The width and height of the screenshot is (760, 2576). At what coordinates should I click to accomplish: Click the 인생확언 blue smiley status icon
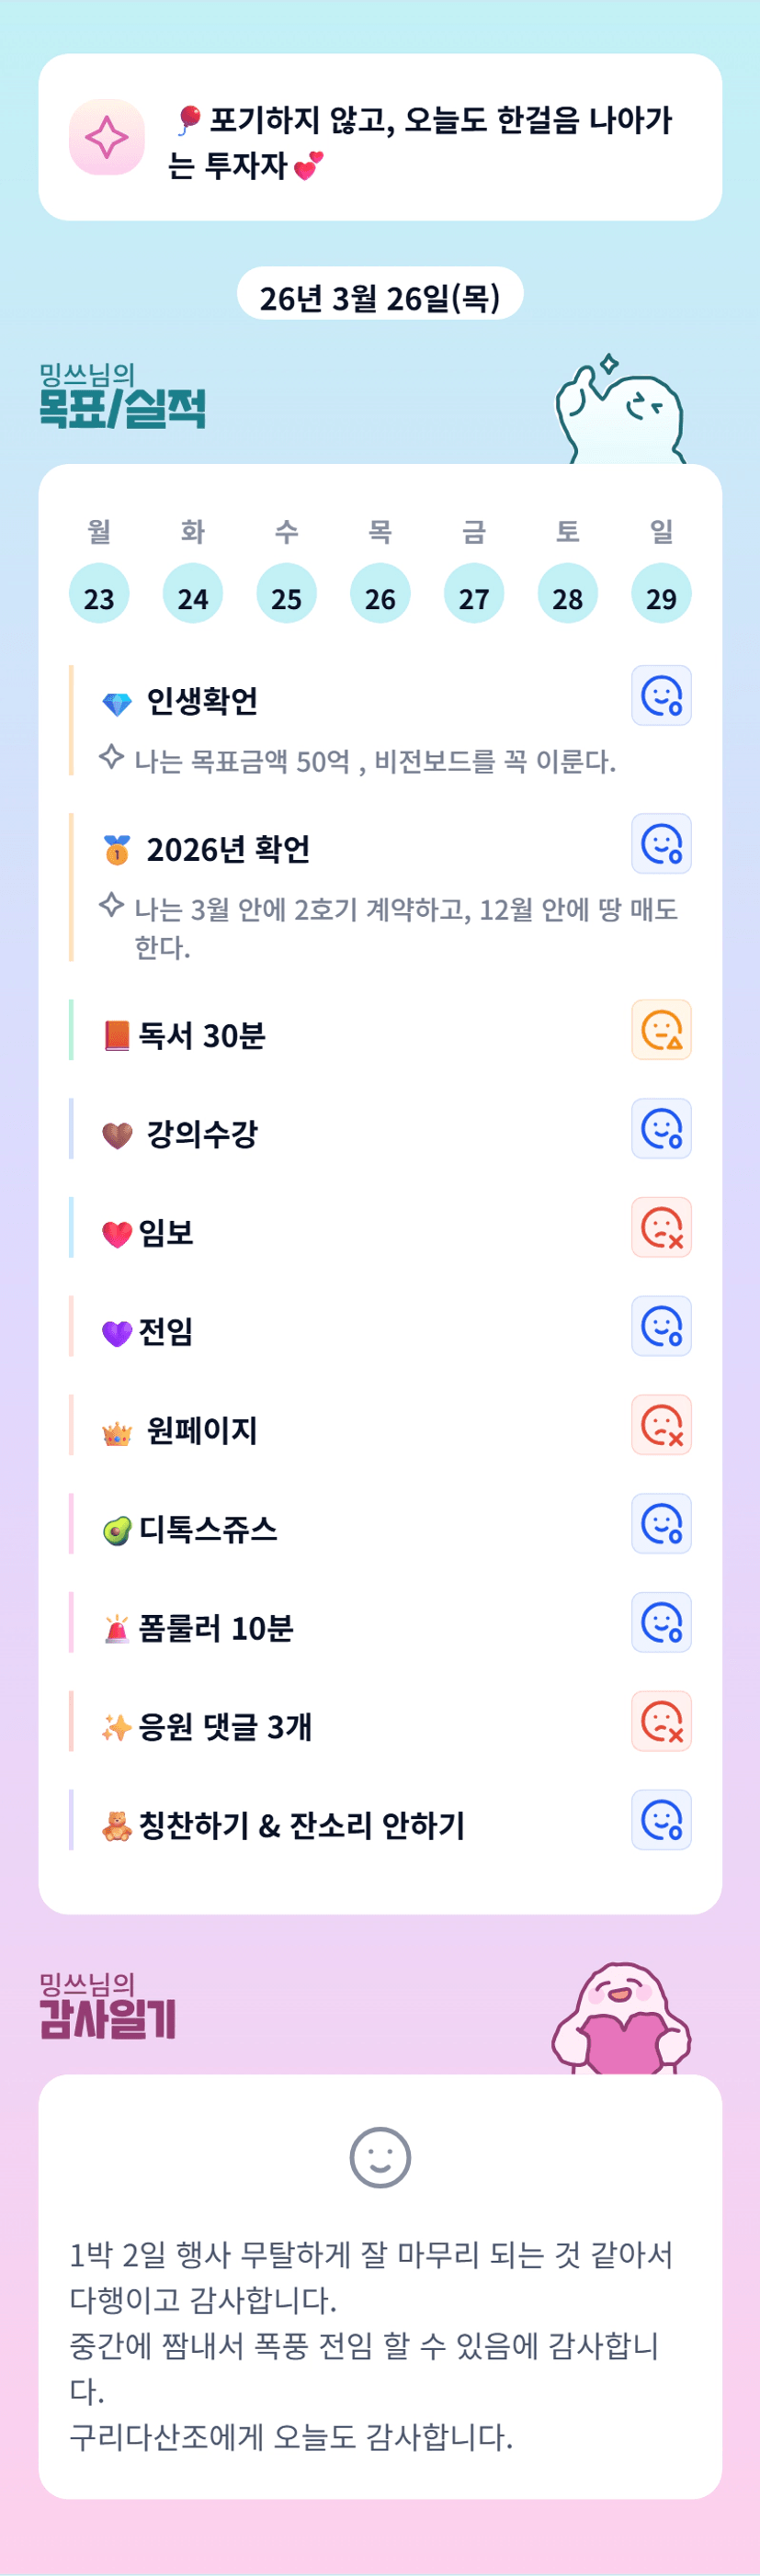[661, 696]
